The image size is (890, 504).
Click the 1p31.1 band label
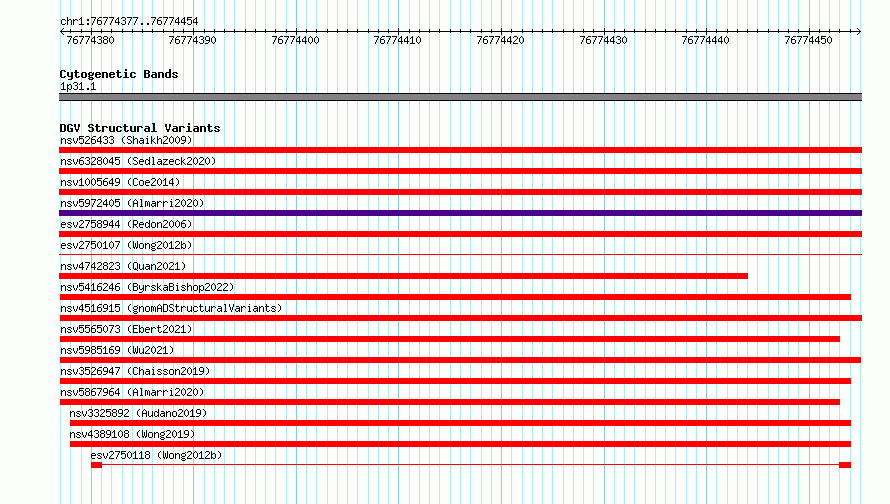pyautogui.click(x=78, y=86)
